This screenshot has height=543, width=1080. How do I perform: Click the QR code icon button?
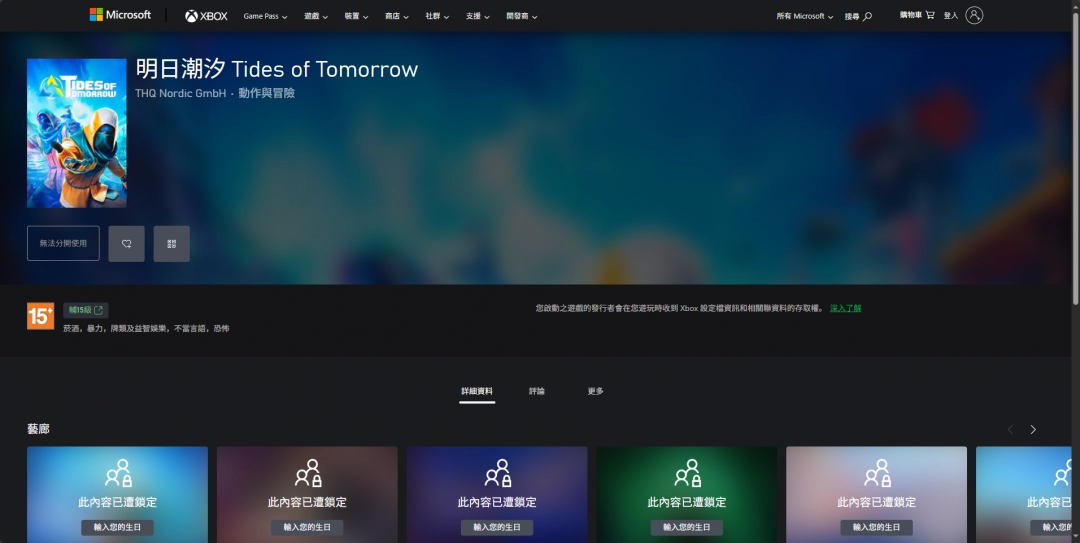[172, 243]
